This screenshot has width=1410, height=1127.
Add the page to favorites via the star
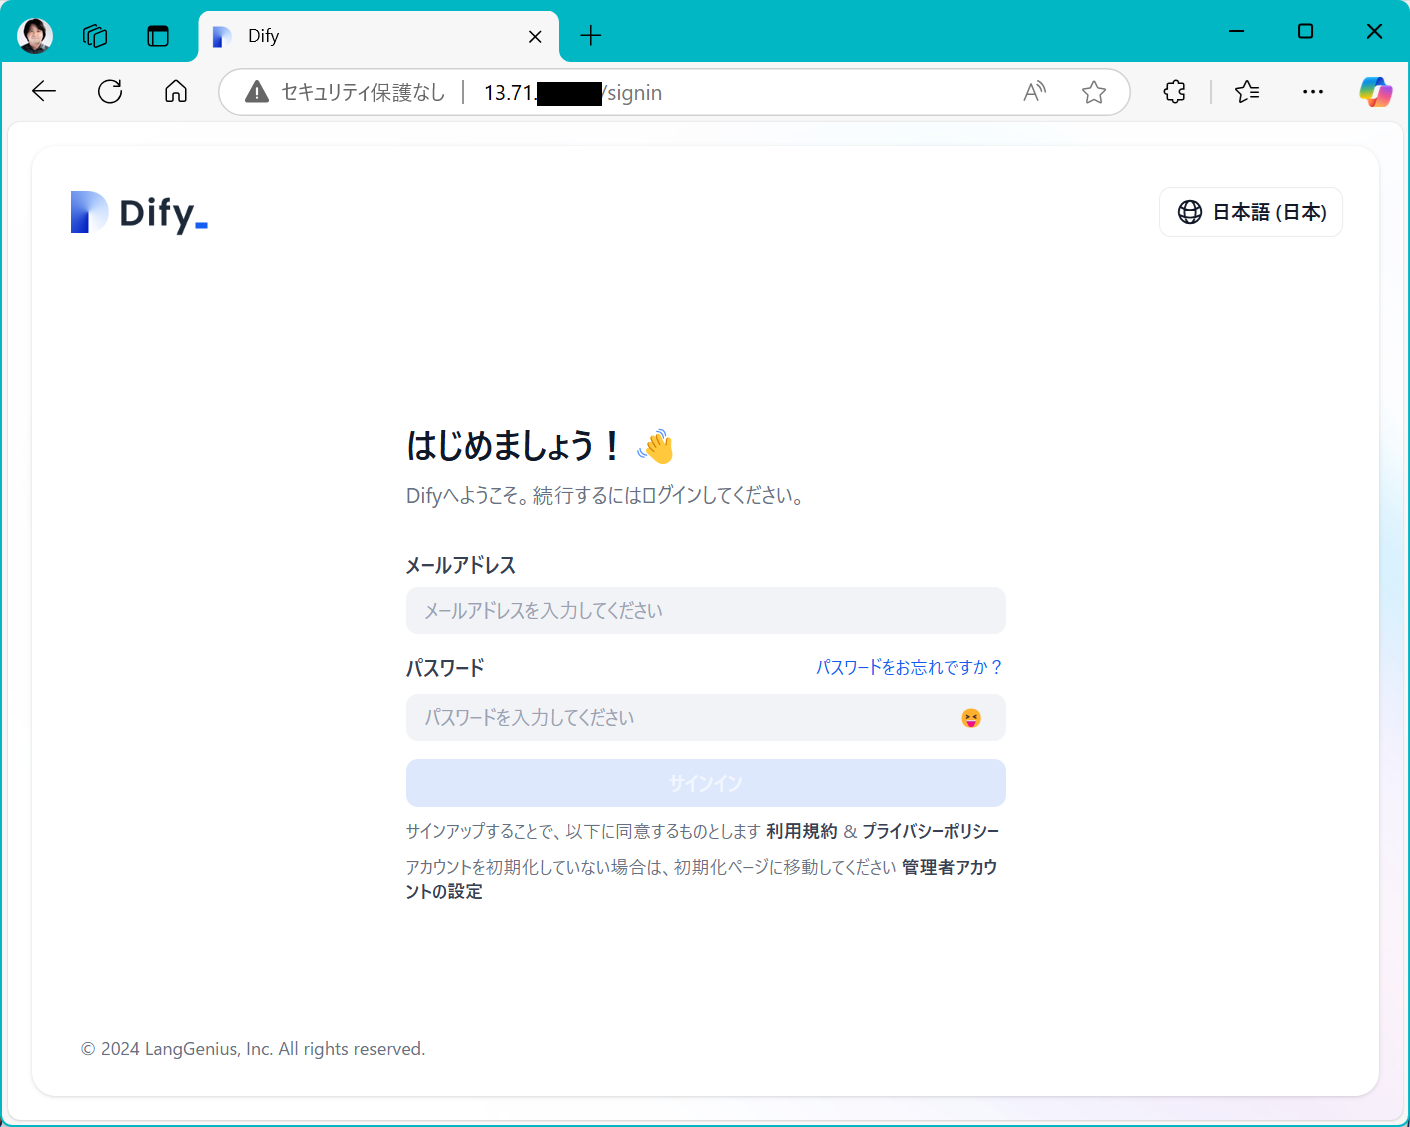click(x=1093, y=91)
